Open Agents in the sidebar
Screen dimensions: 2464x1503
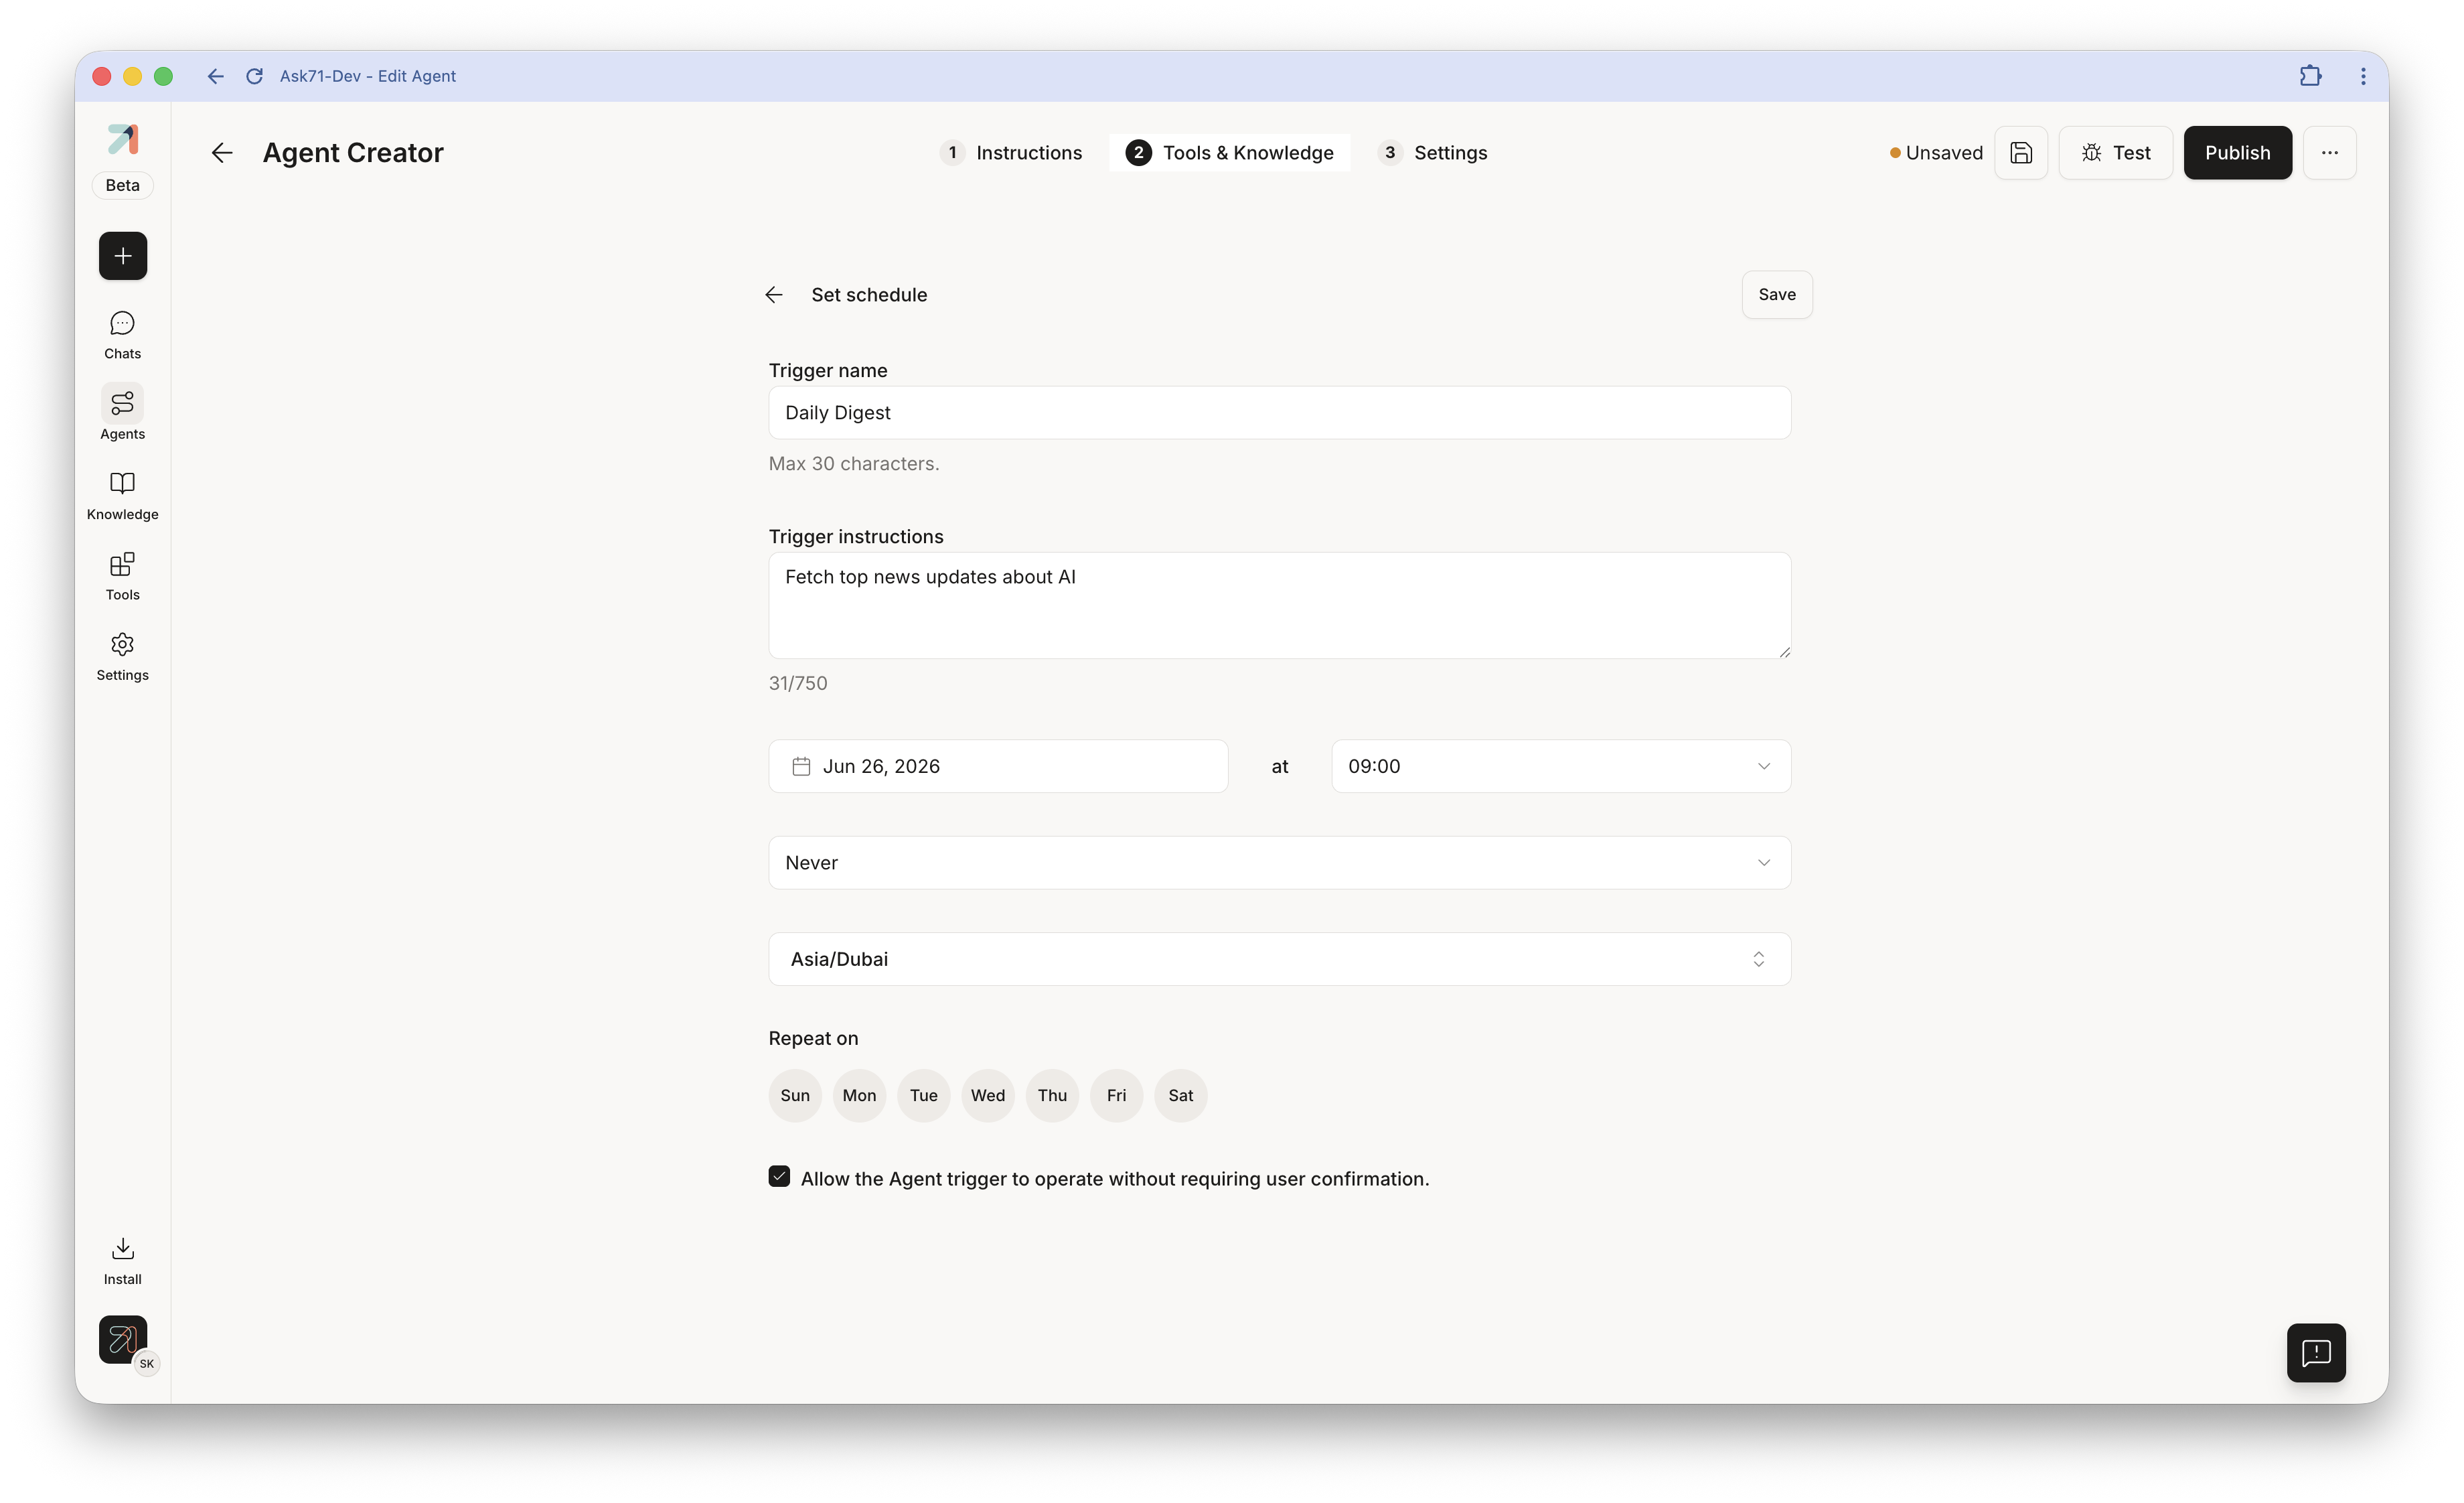123,412
